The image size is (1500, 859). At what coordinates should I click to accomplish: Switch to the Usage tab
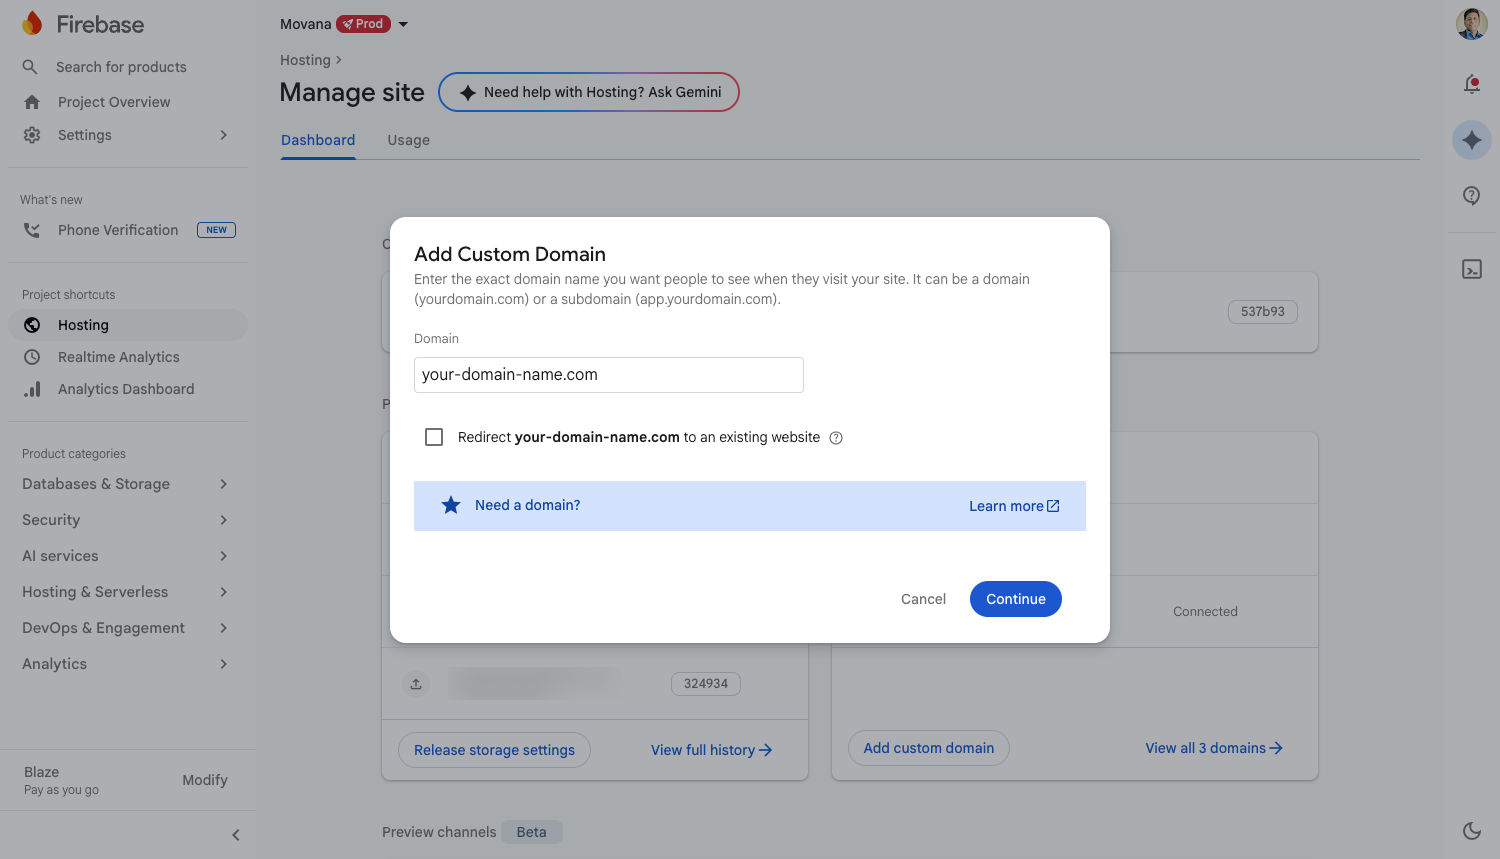point(408,140)
